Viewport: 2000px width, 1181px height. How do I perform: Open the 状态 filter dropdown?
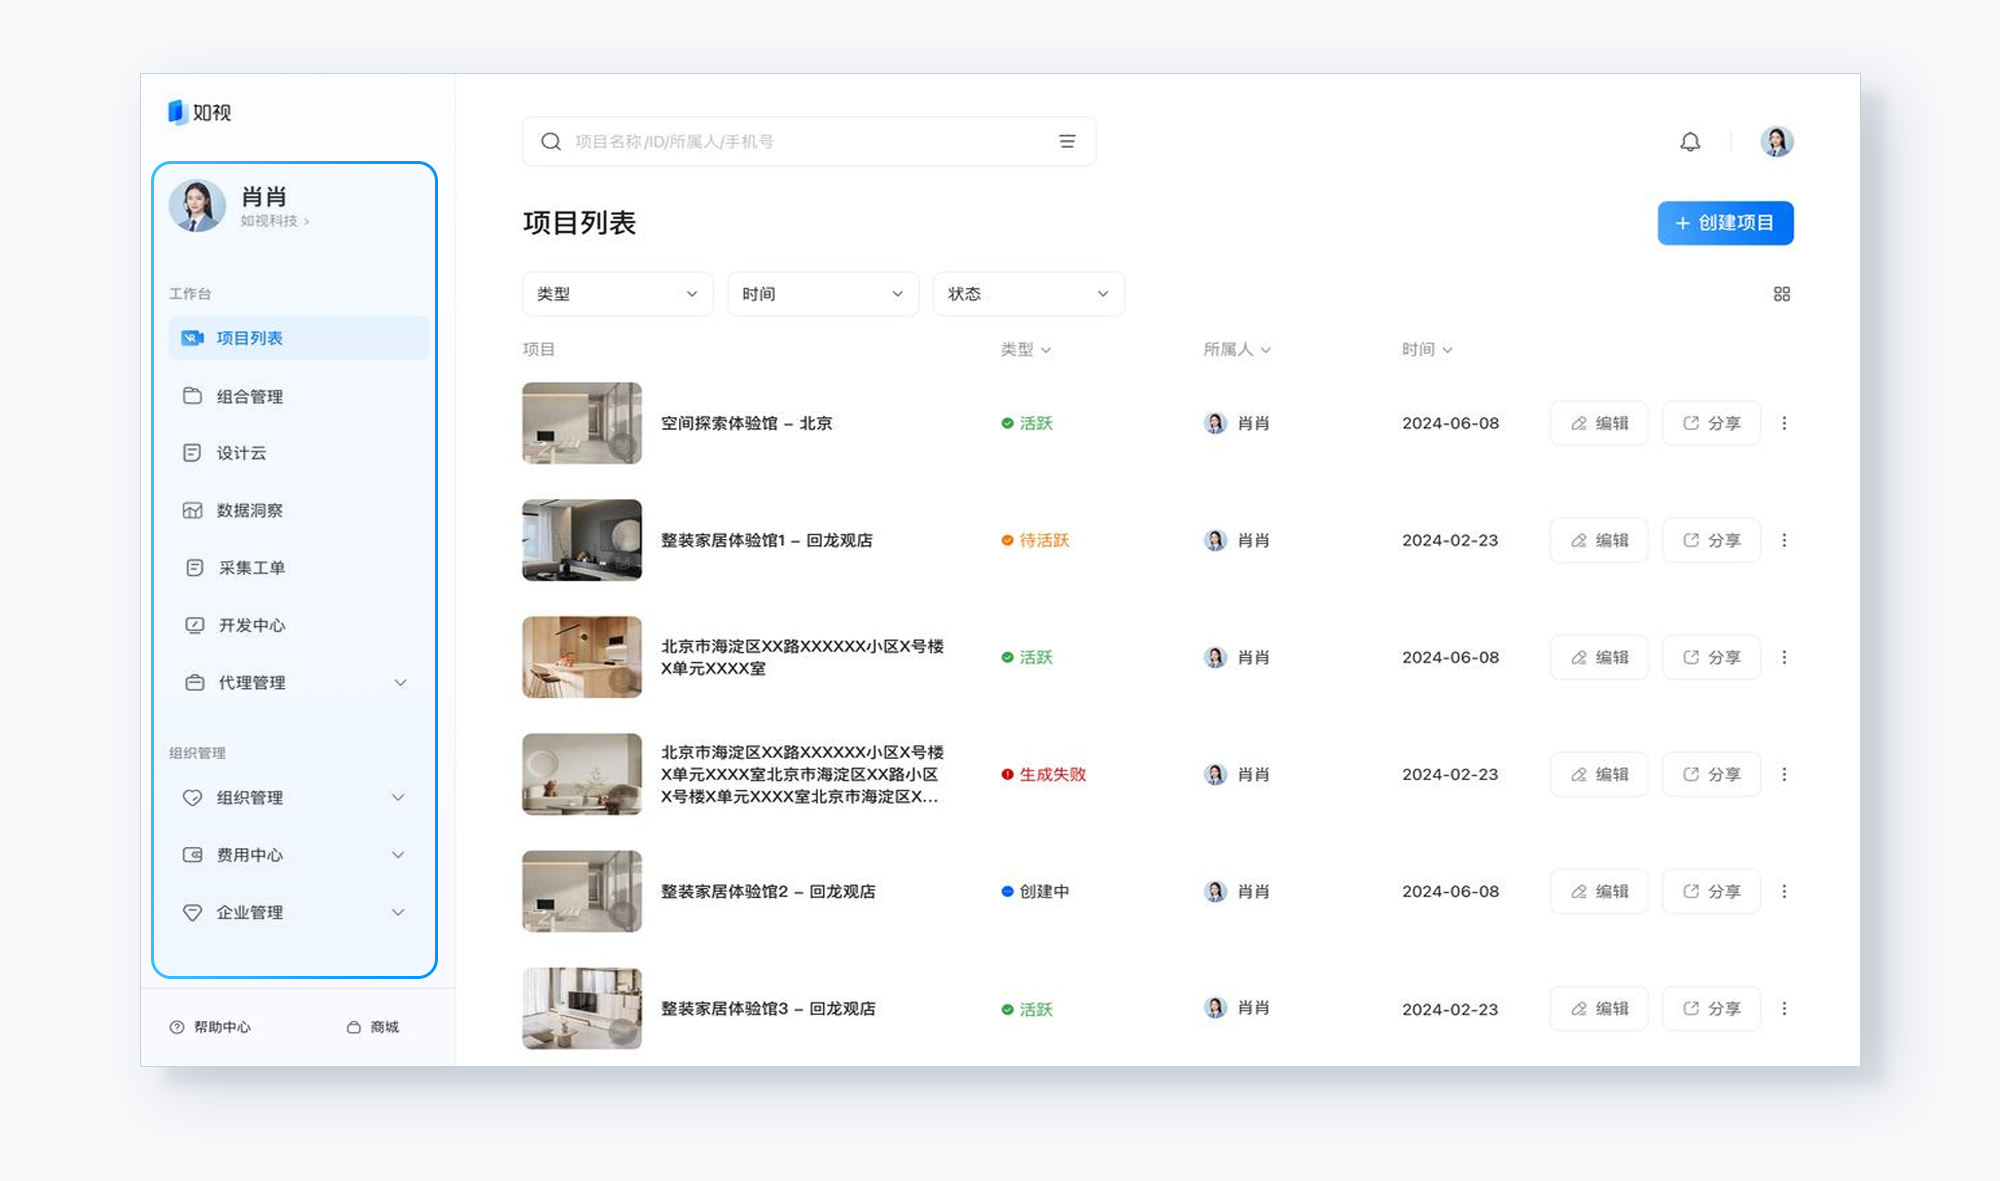click(1028, 294)
